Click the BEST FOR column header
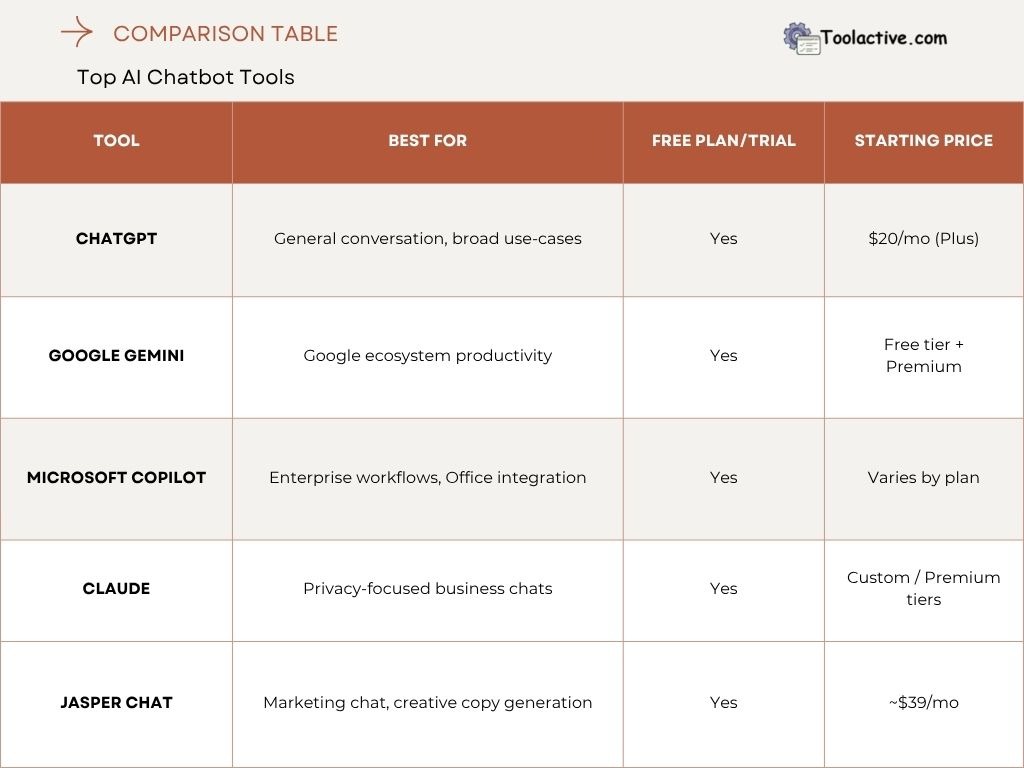The image size is (1024, 768). [427, 141]
